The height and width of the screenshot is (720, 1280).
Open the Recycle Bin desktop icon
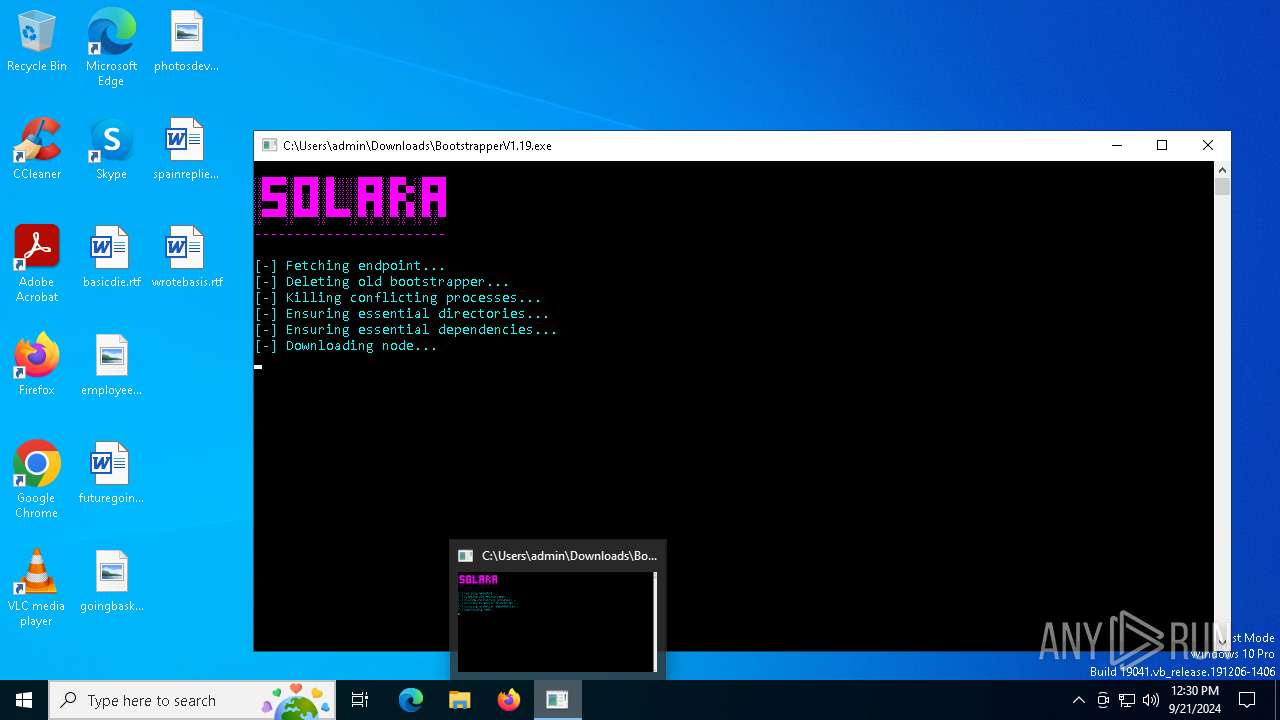point(37,42)
